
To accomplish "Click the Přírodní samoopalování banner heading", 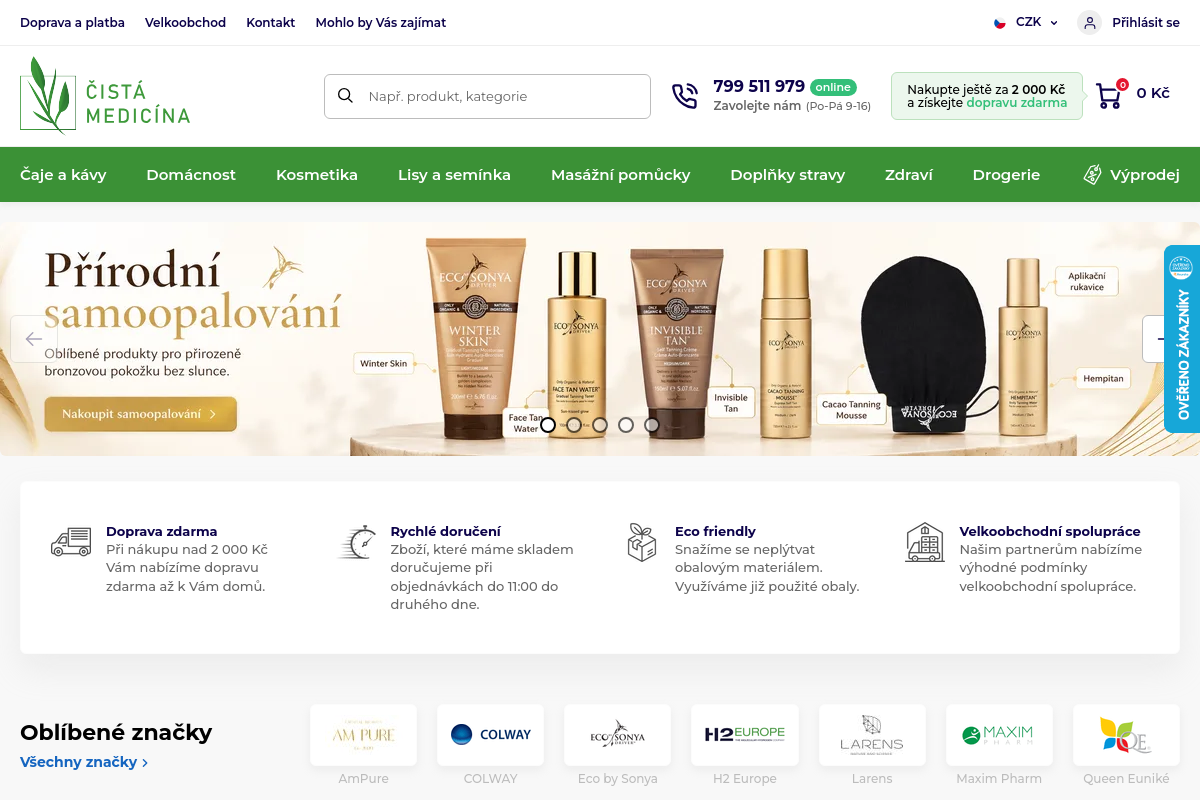I will pos(192,291).
